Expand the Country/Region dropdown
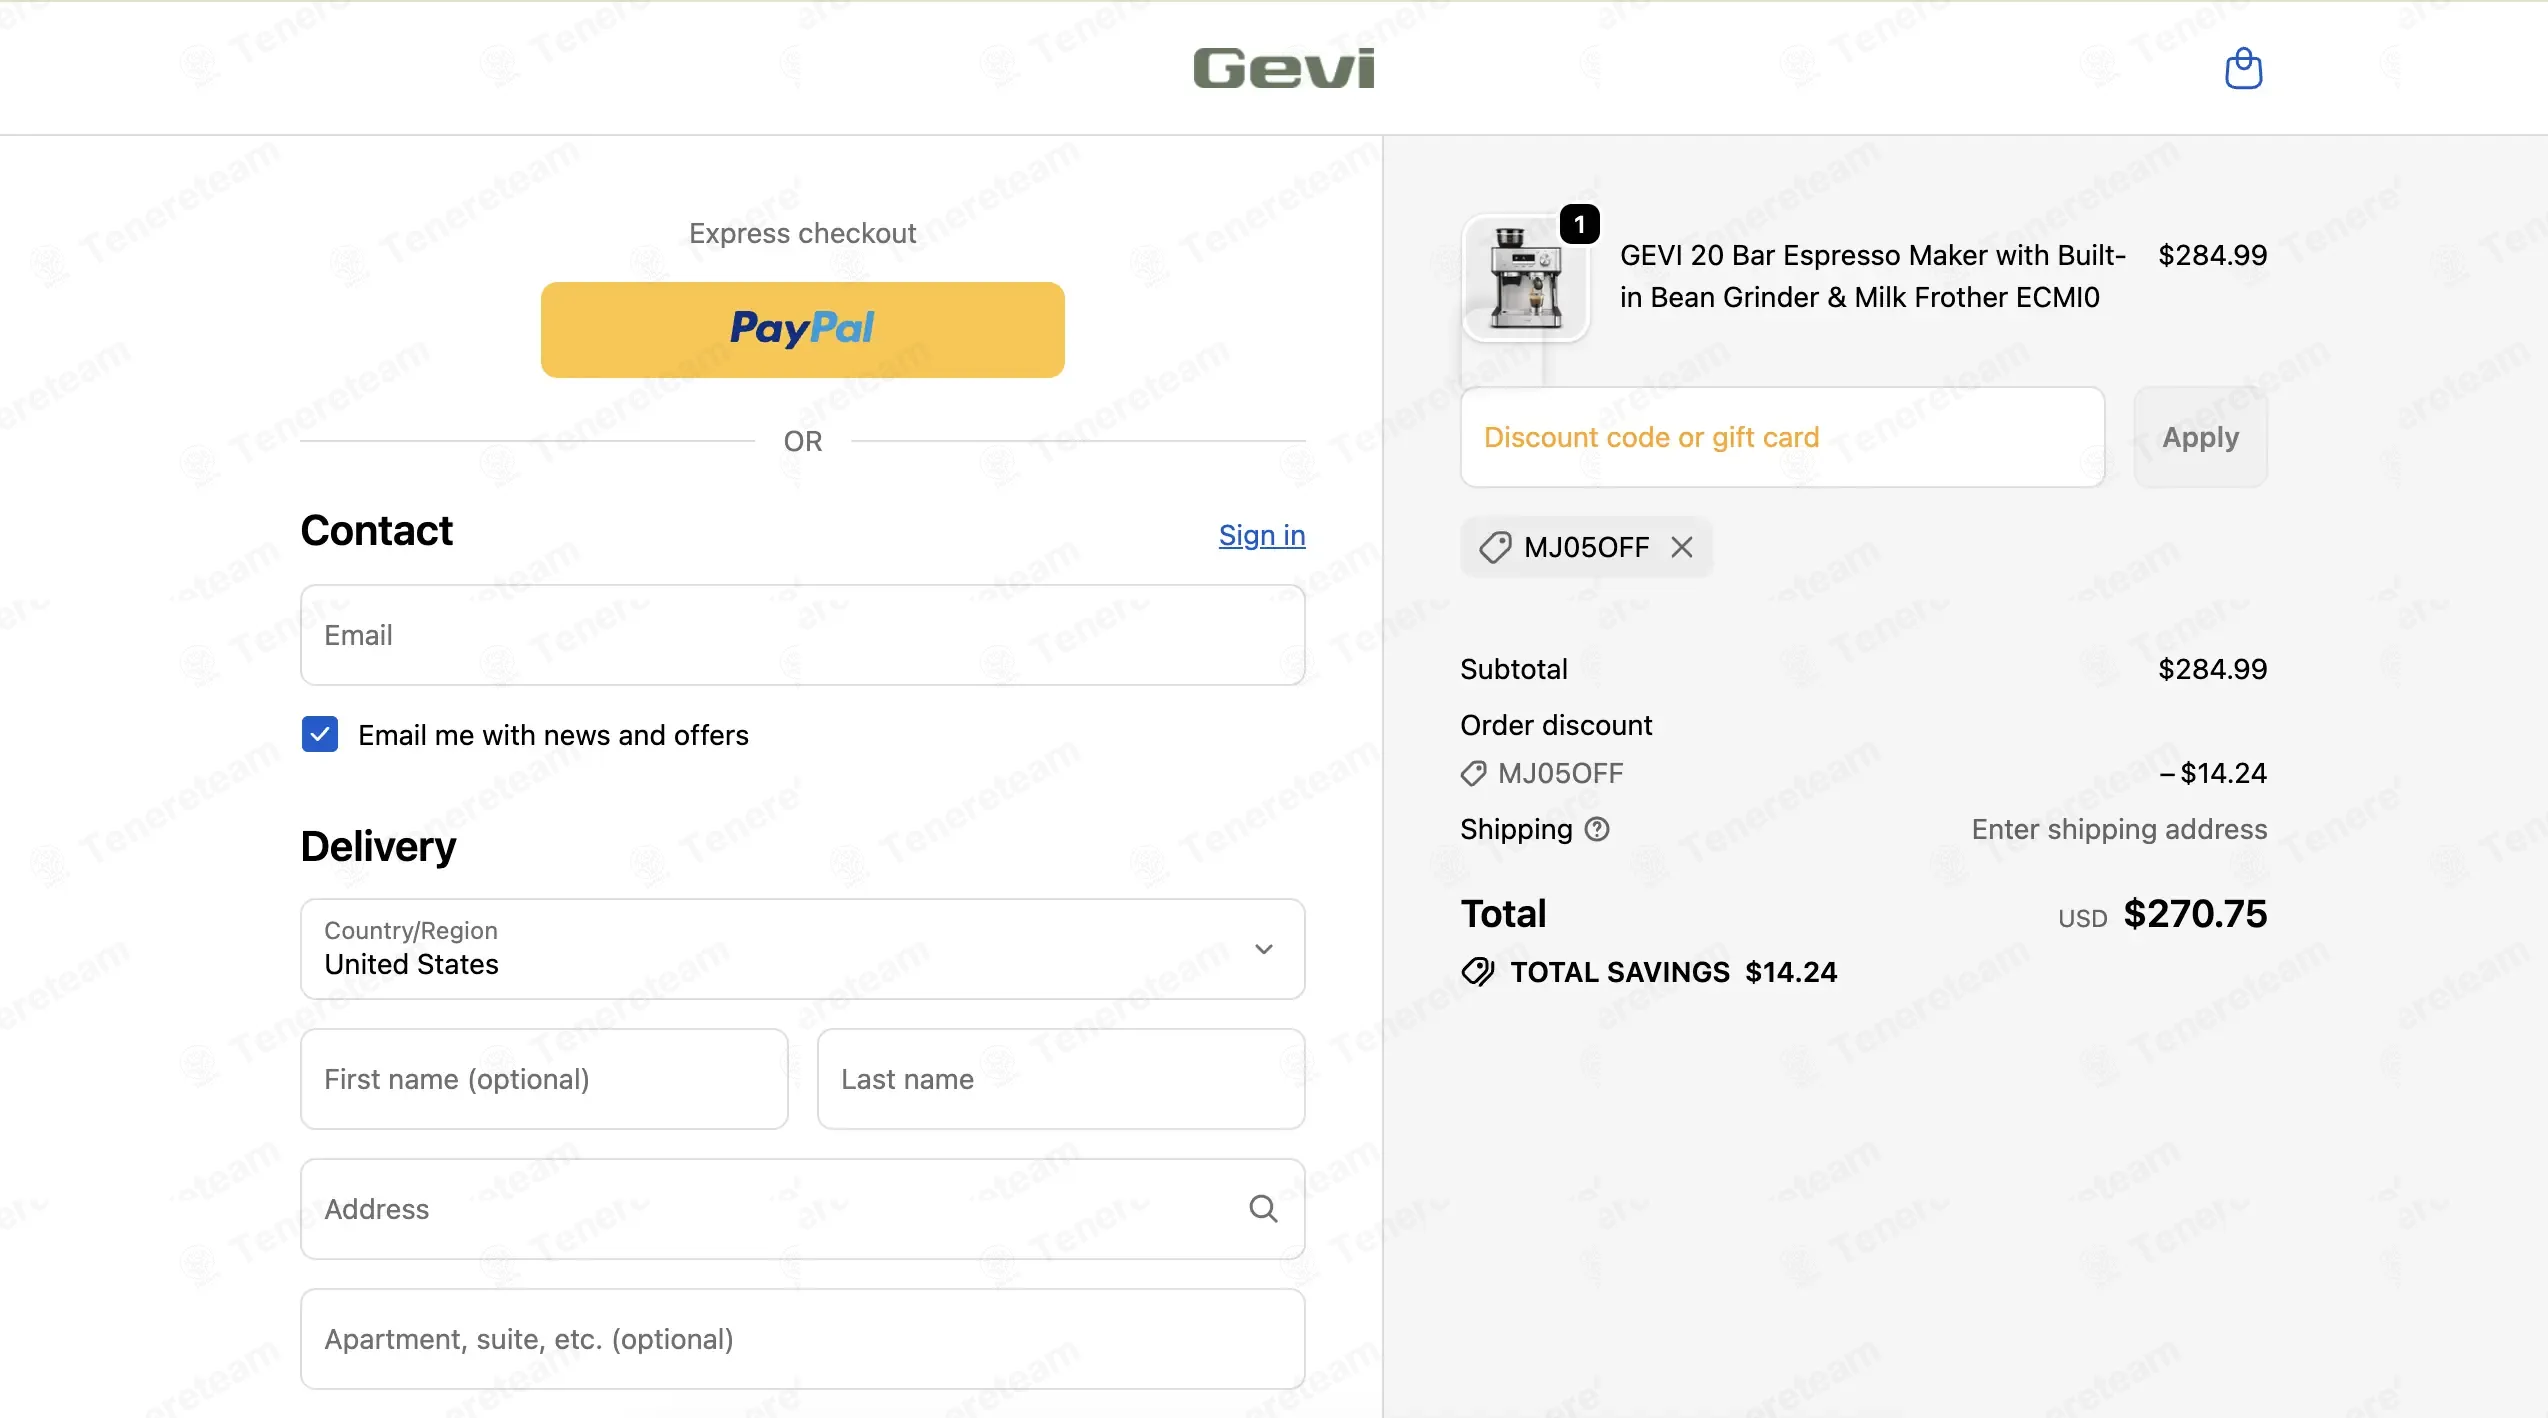Screen dimensions: 2548x1418 (803, 949)
